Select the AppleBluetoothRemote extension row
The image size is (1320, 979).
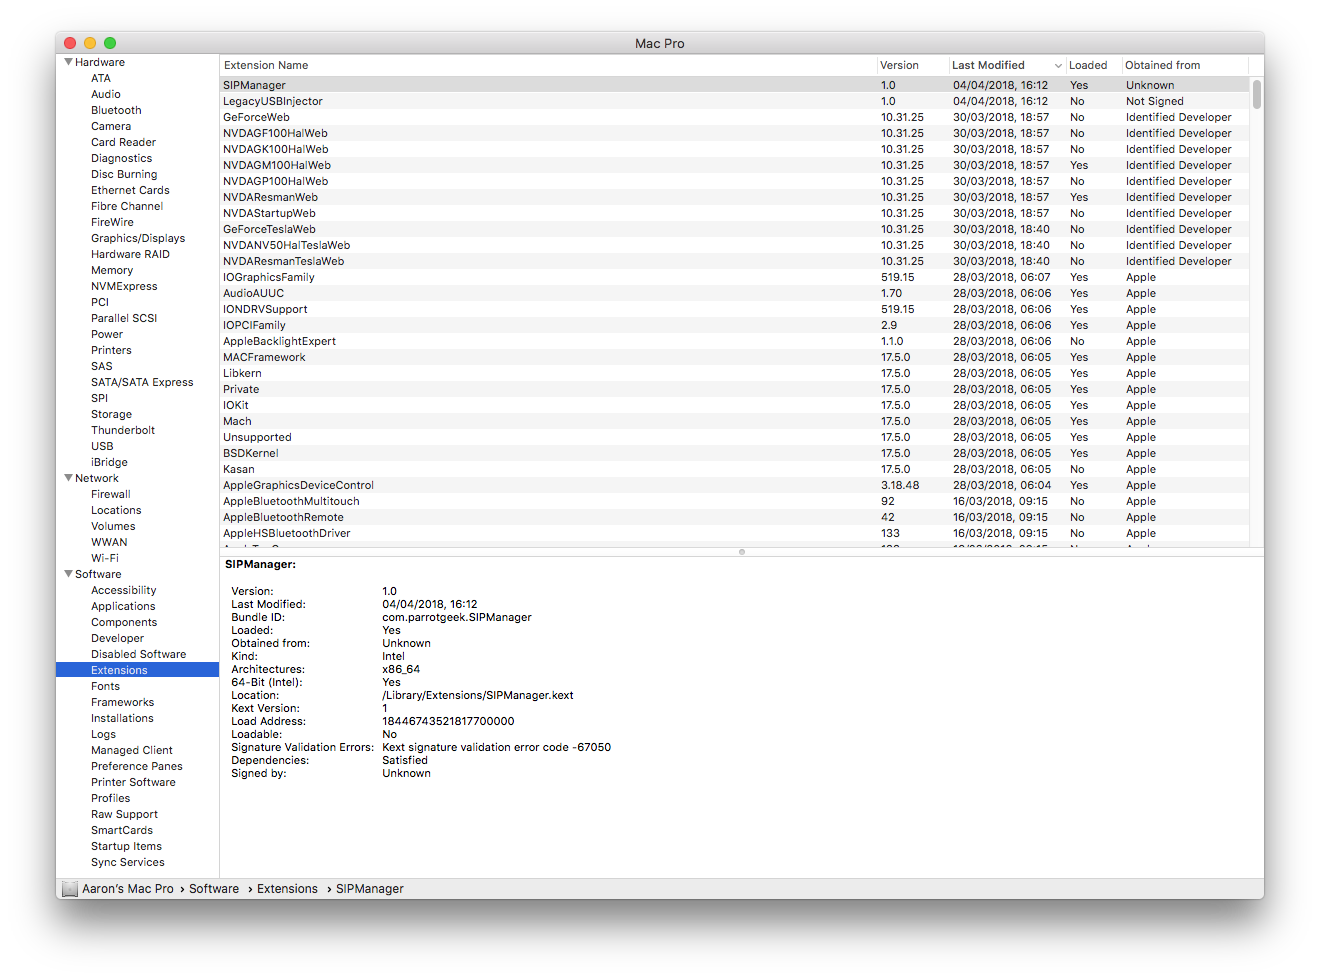[734, 517]
